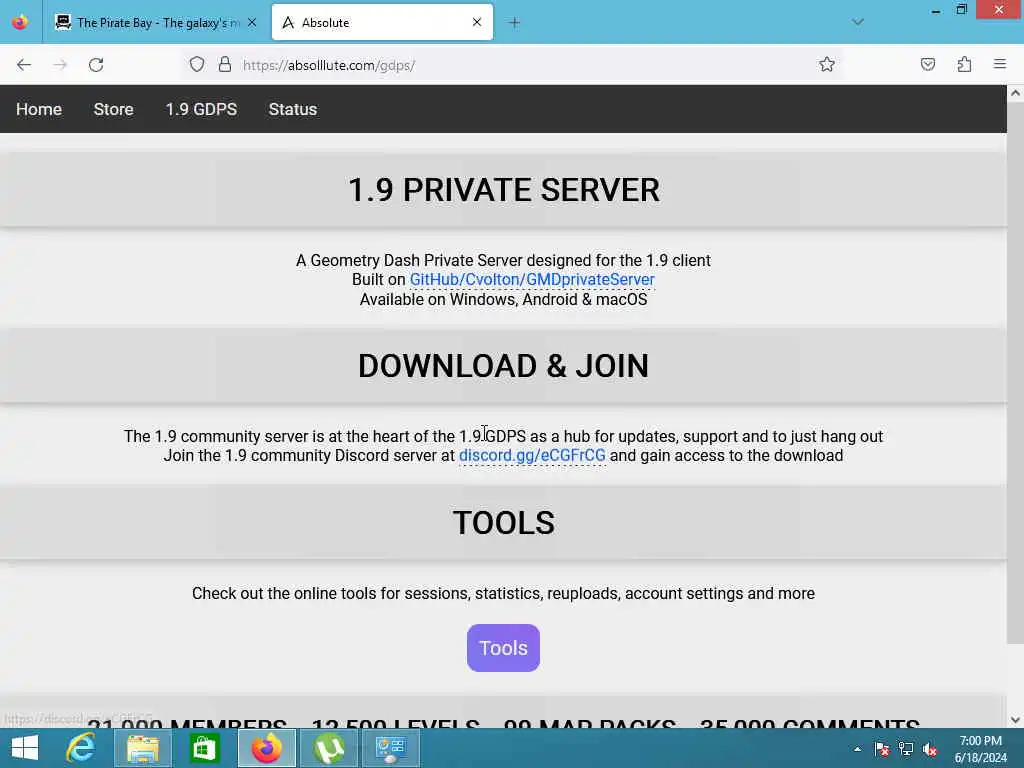Click the DOWNLOAD & JOIN heading

504,366
